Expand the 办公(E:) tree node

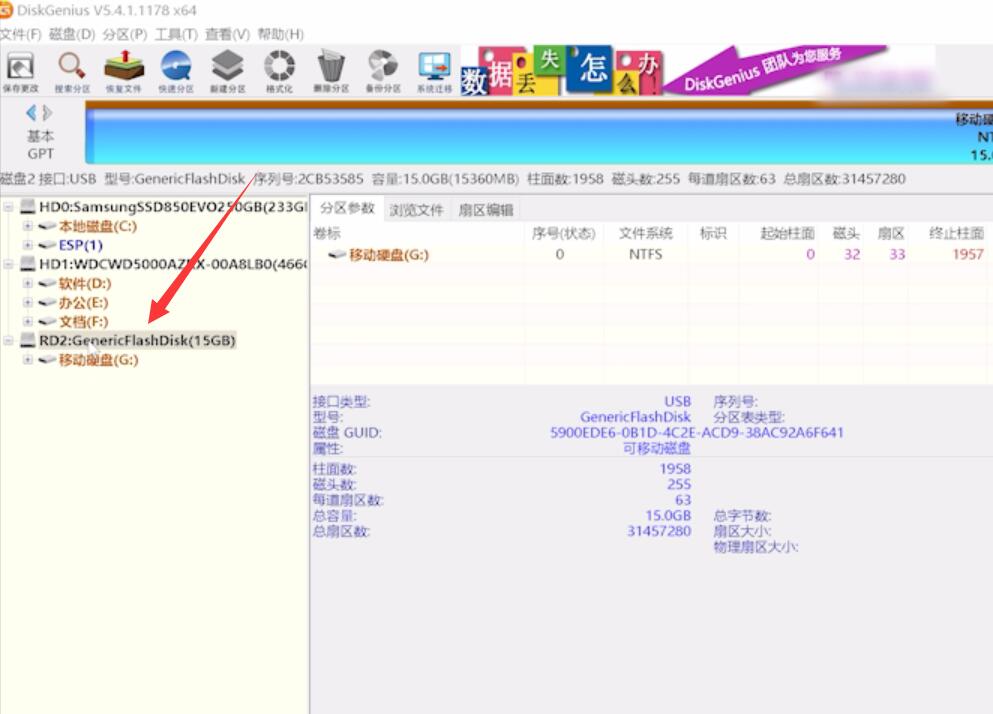27,302
